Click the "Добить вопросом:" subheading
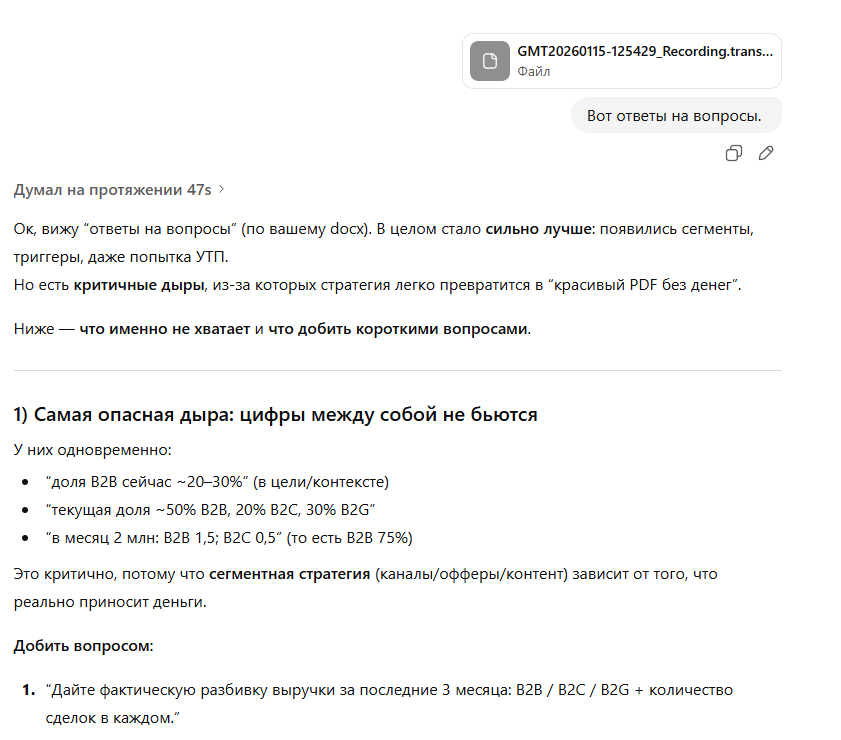The image size is (841, 740). click(83, 645)
